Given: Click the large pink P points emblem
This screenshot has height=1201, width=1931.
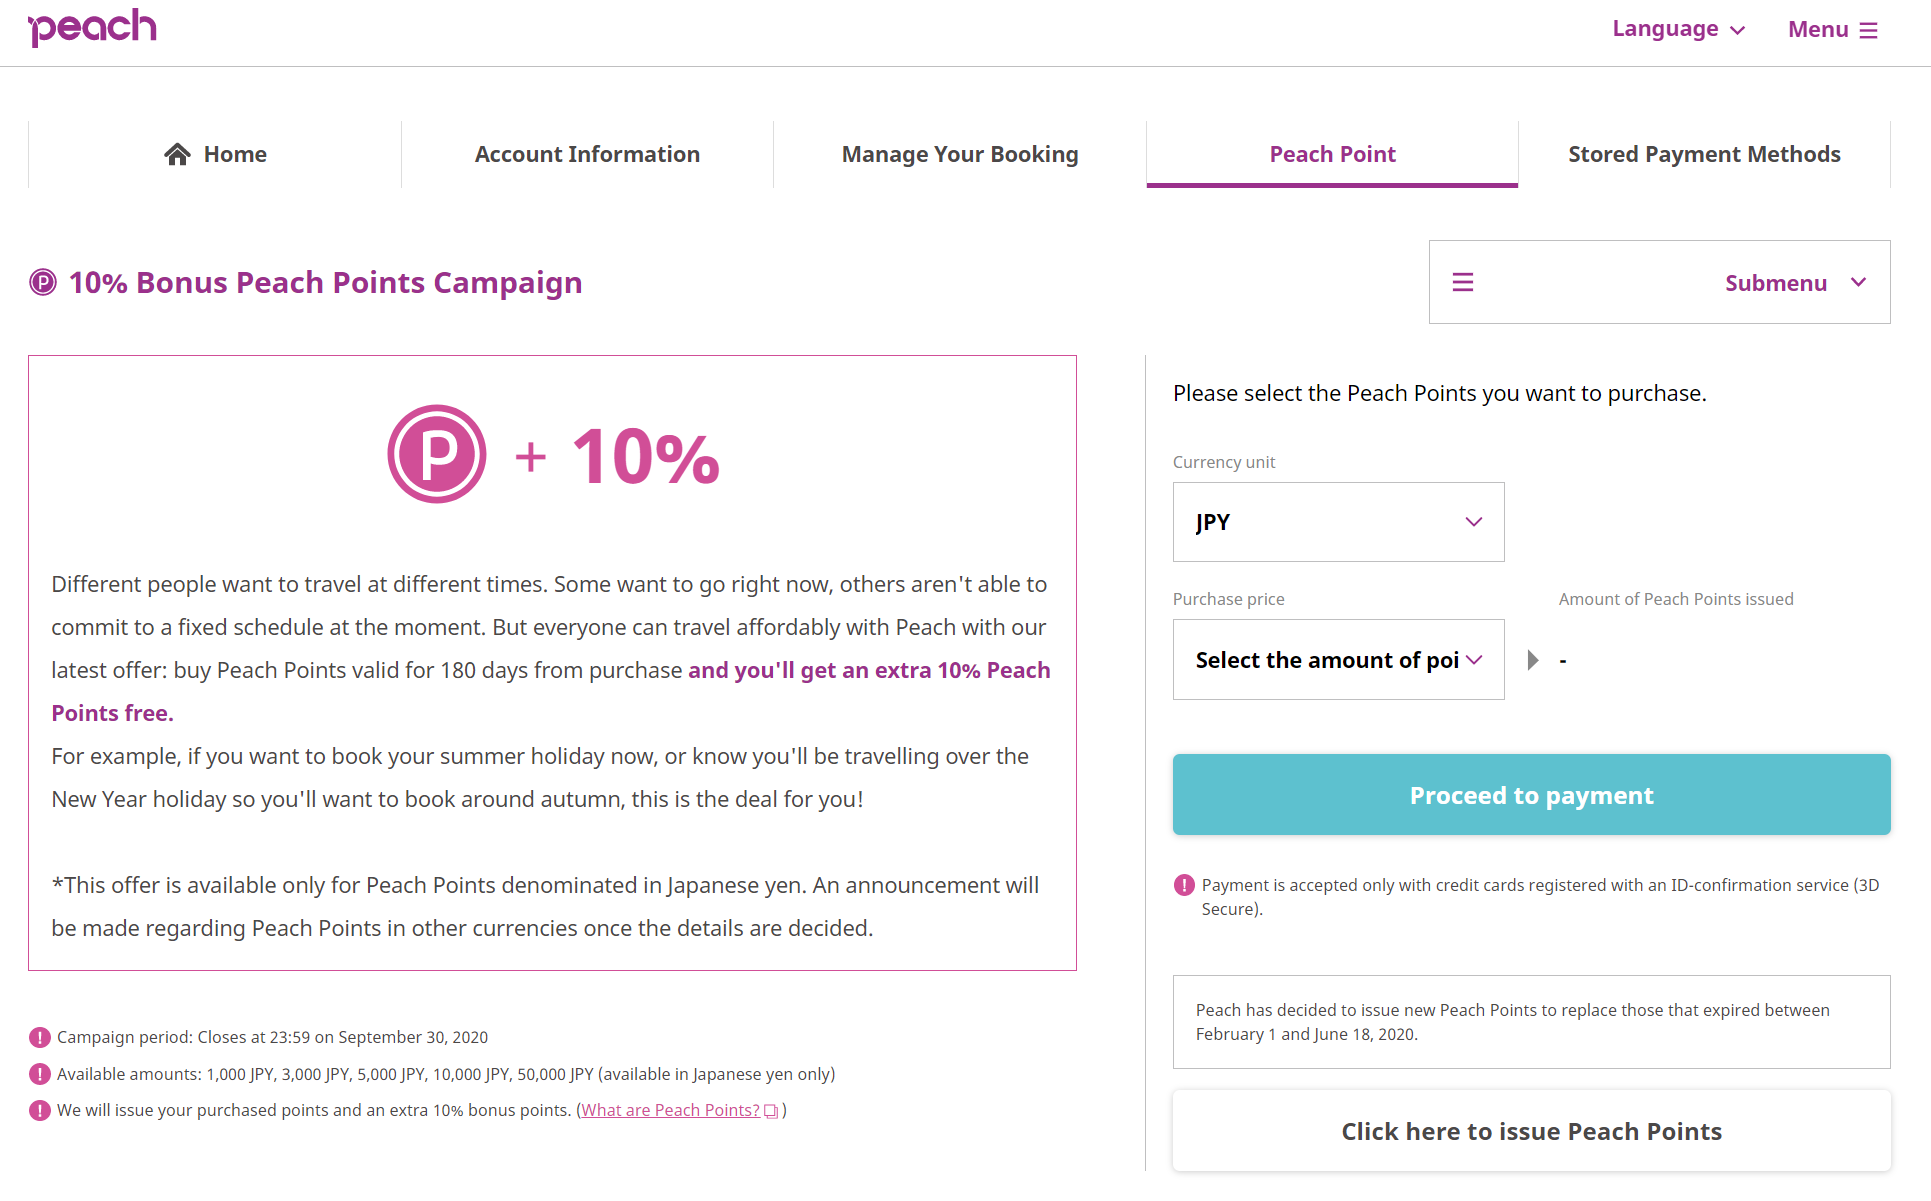Looking at the screenshot, I should (437, 454).
